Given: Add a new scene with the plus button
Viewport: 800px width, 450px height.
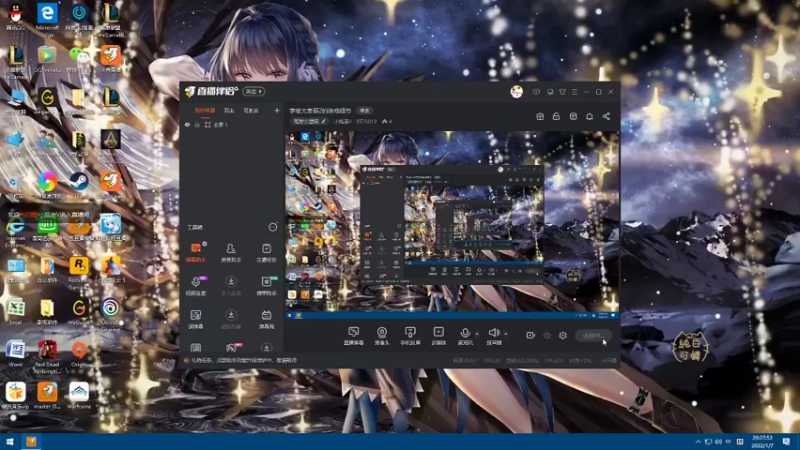Looking at the screenshot, I should point(277,110).
